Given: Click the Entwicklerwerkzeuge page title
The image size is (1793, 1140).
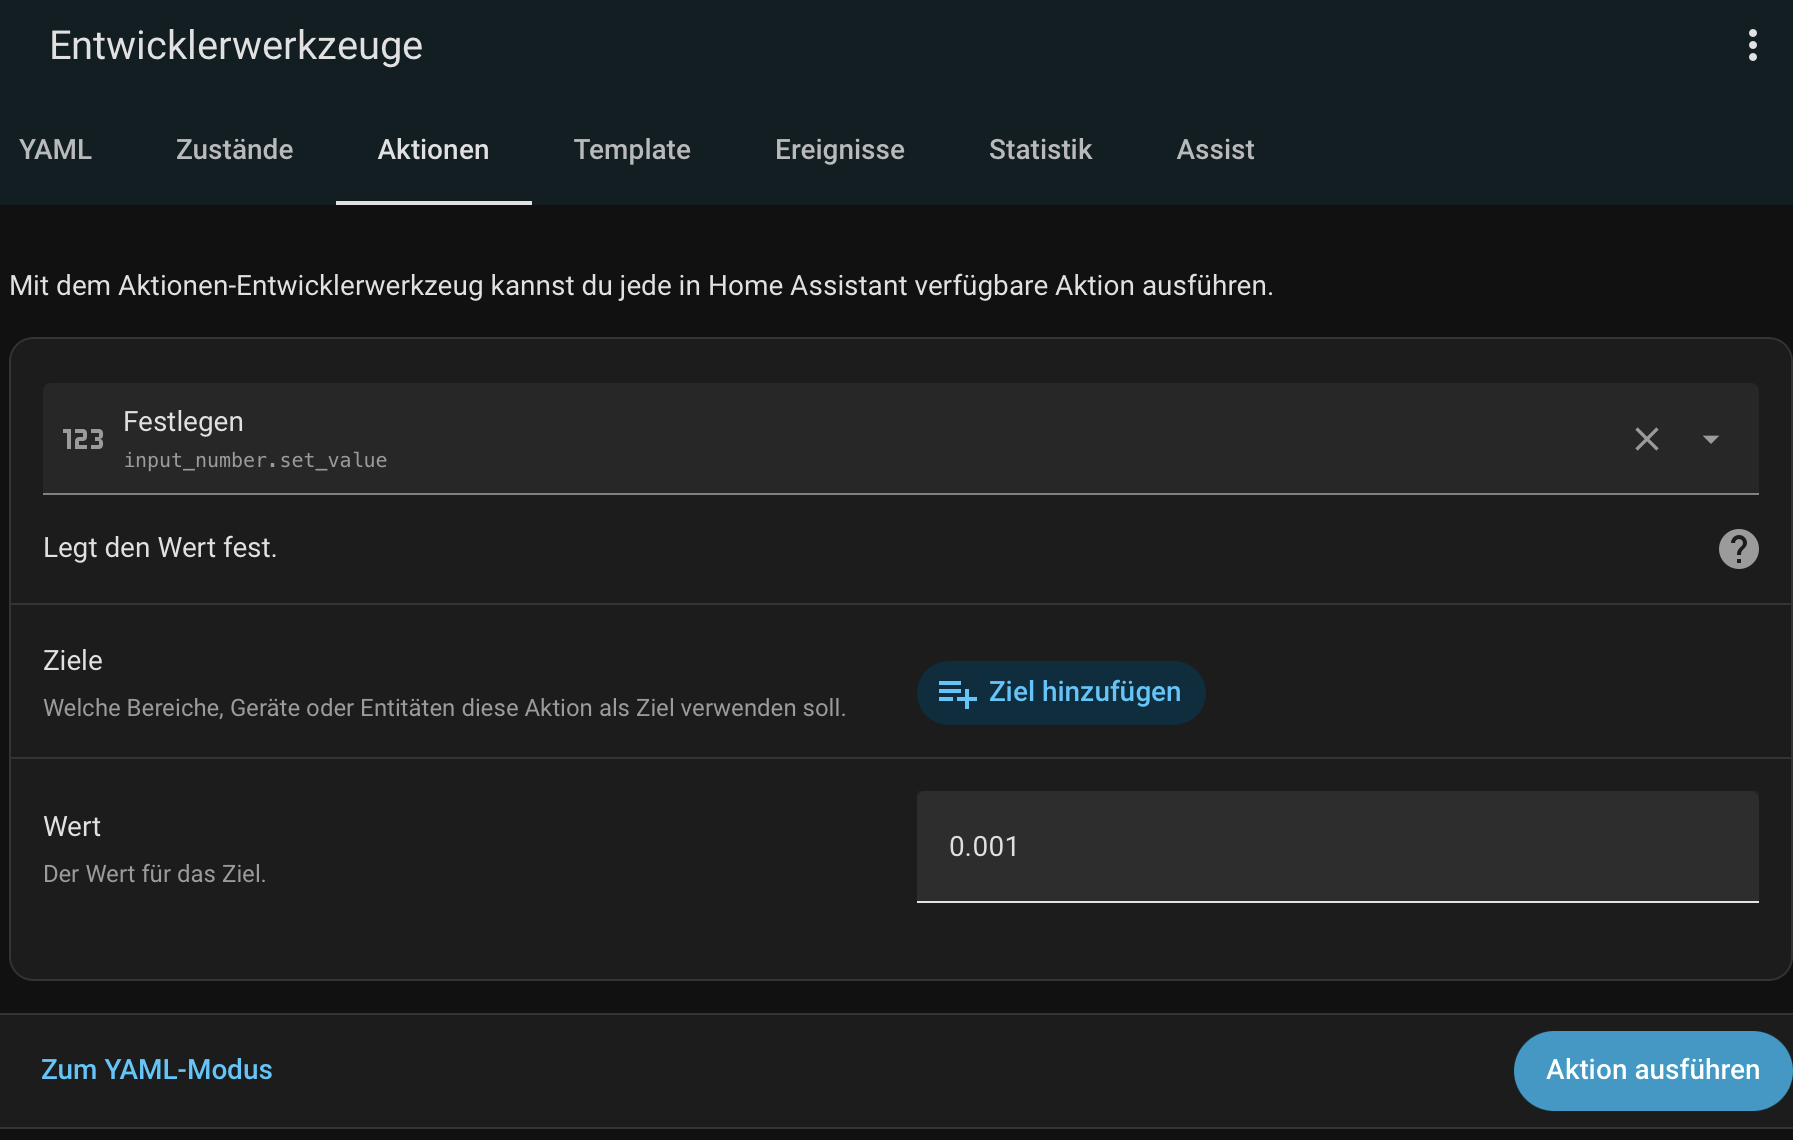Looking at the screenshot, I should (236, 46).
